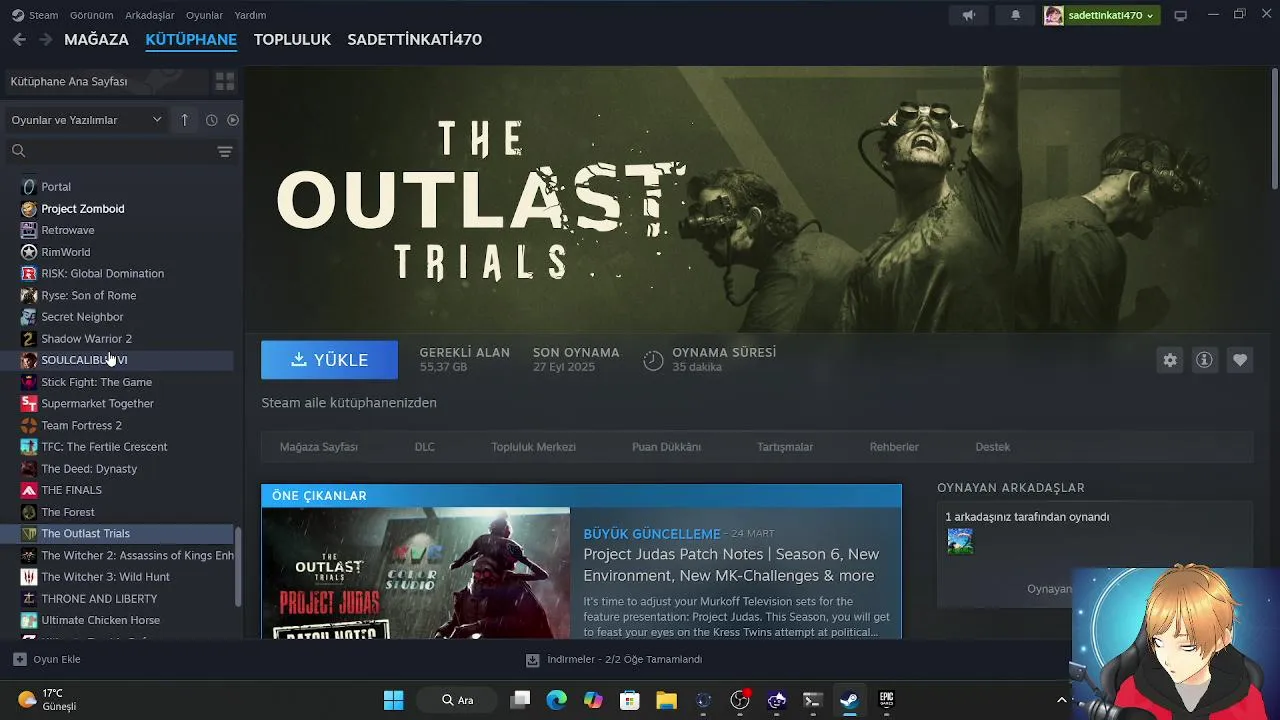Image resolution: width=1280 pixels, height=720 pixels.
Task: Open File Explorer from taskbar
Action: pos(666,700)
